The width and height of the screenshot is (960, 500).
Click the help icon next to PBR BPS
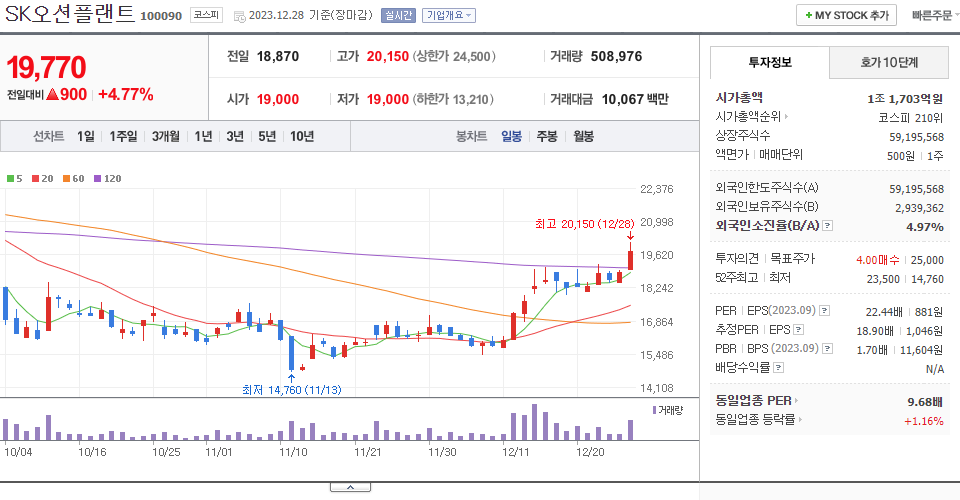point(827,349)
